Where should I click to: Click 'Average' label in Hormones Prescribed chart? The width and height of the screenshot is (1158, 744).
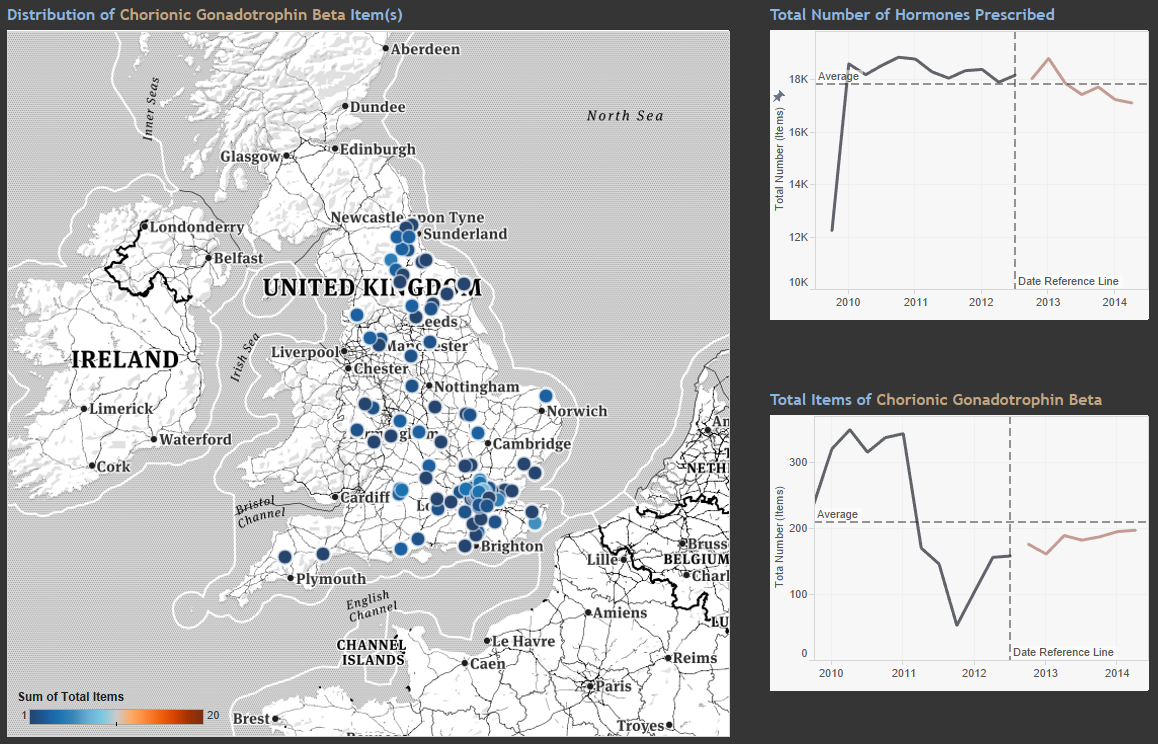coord(838,76)
